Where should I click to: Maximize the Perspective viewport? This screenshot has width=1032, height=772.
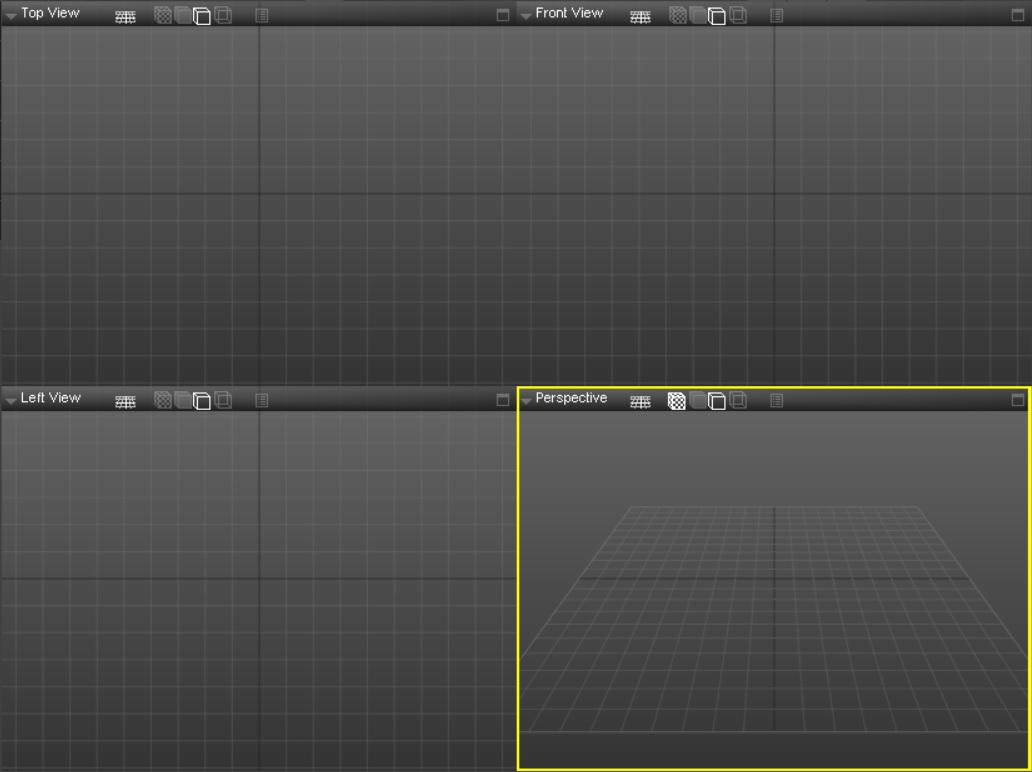coord(1018,400)
